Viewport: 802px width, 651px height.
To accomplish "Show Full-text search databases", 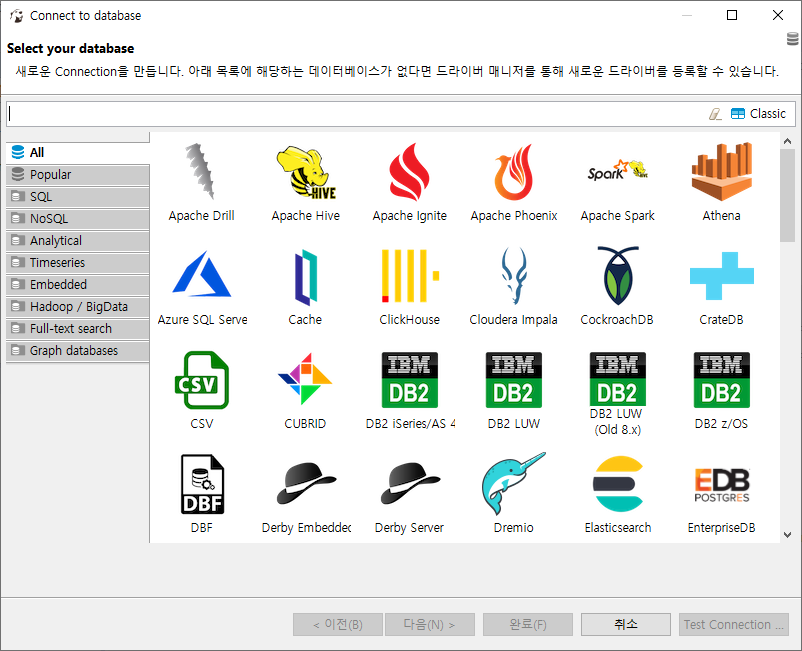I will 78,328.
